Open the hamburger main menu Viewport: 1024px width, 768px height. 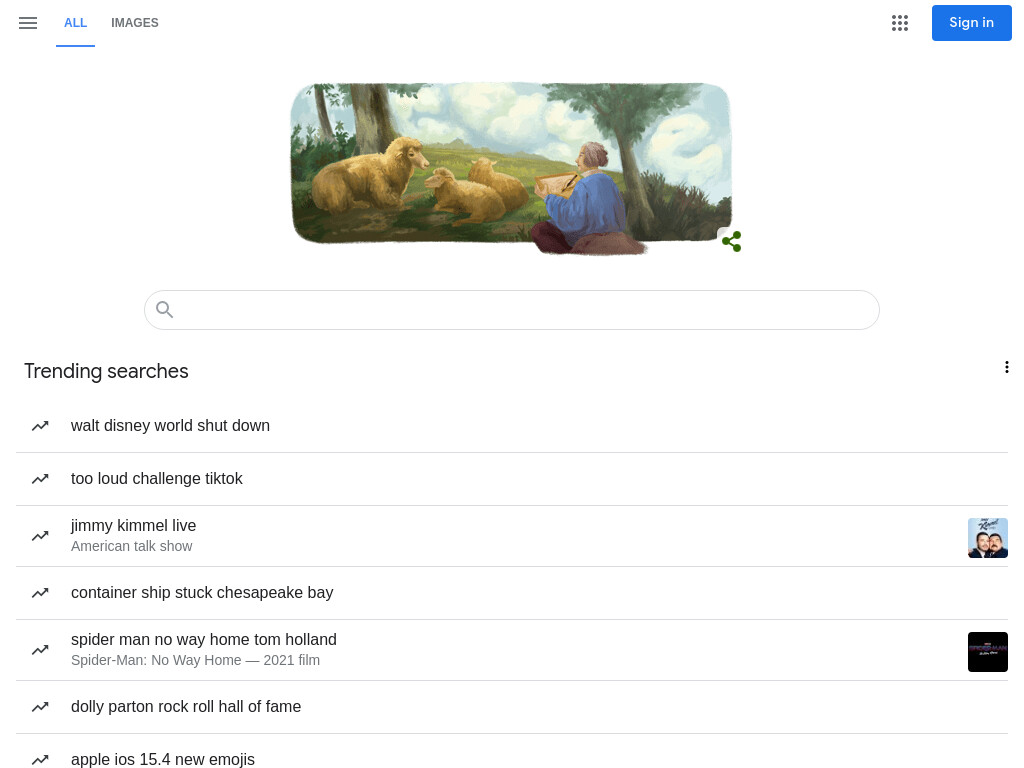point(27,23)
